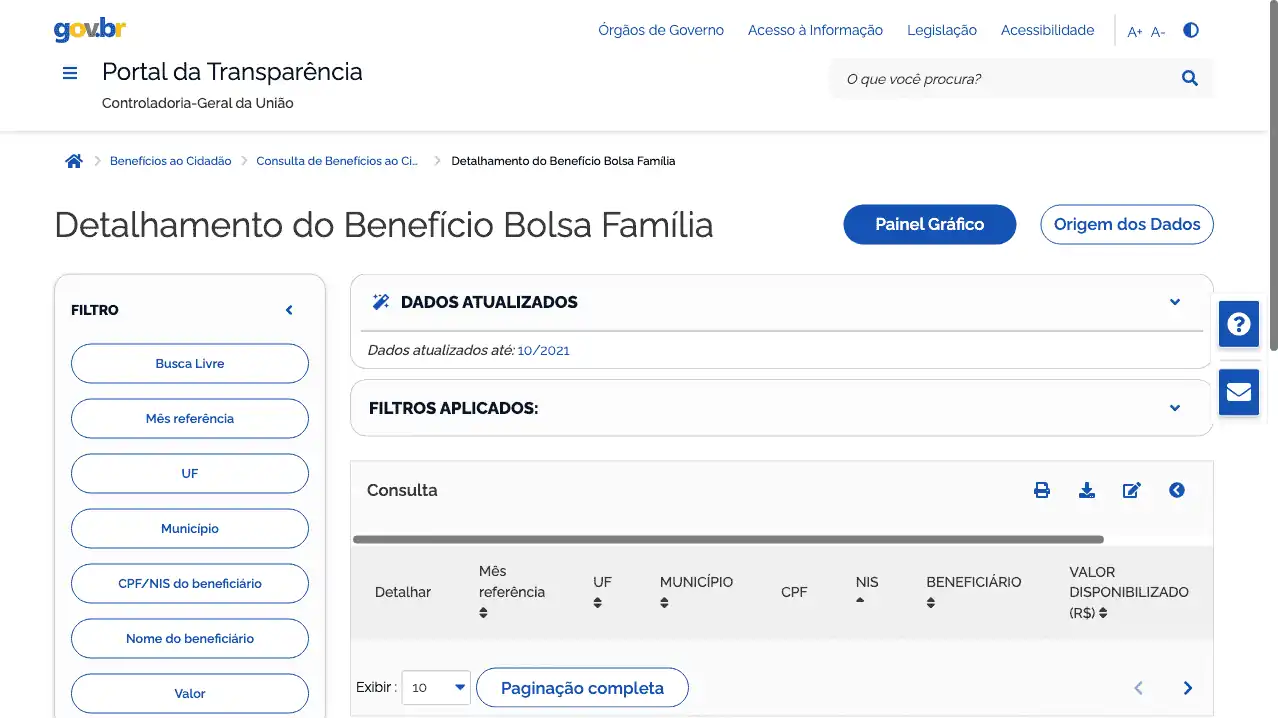Toggle high contrast mode
Image resolution: width=1278 pixels, height=718 pixels.
1190,30
